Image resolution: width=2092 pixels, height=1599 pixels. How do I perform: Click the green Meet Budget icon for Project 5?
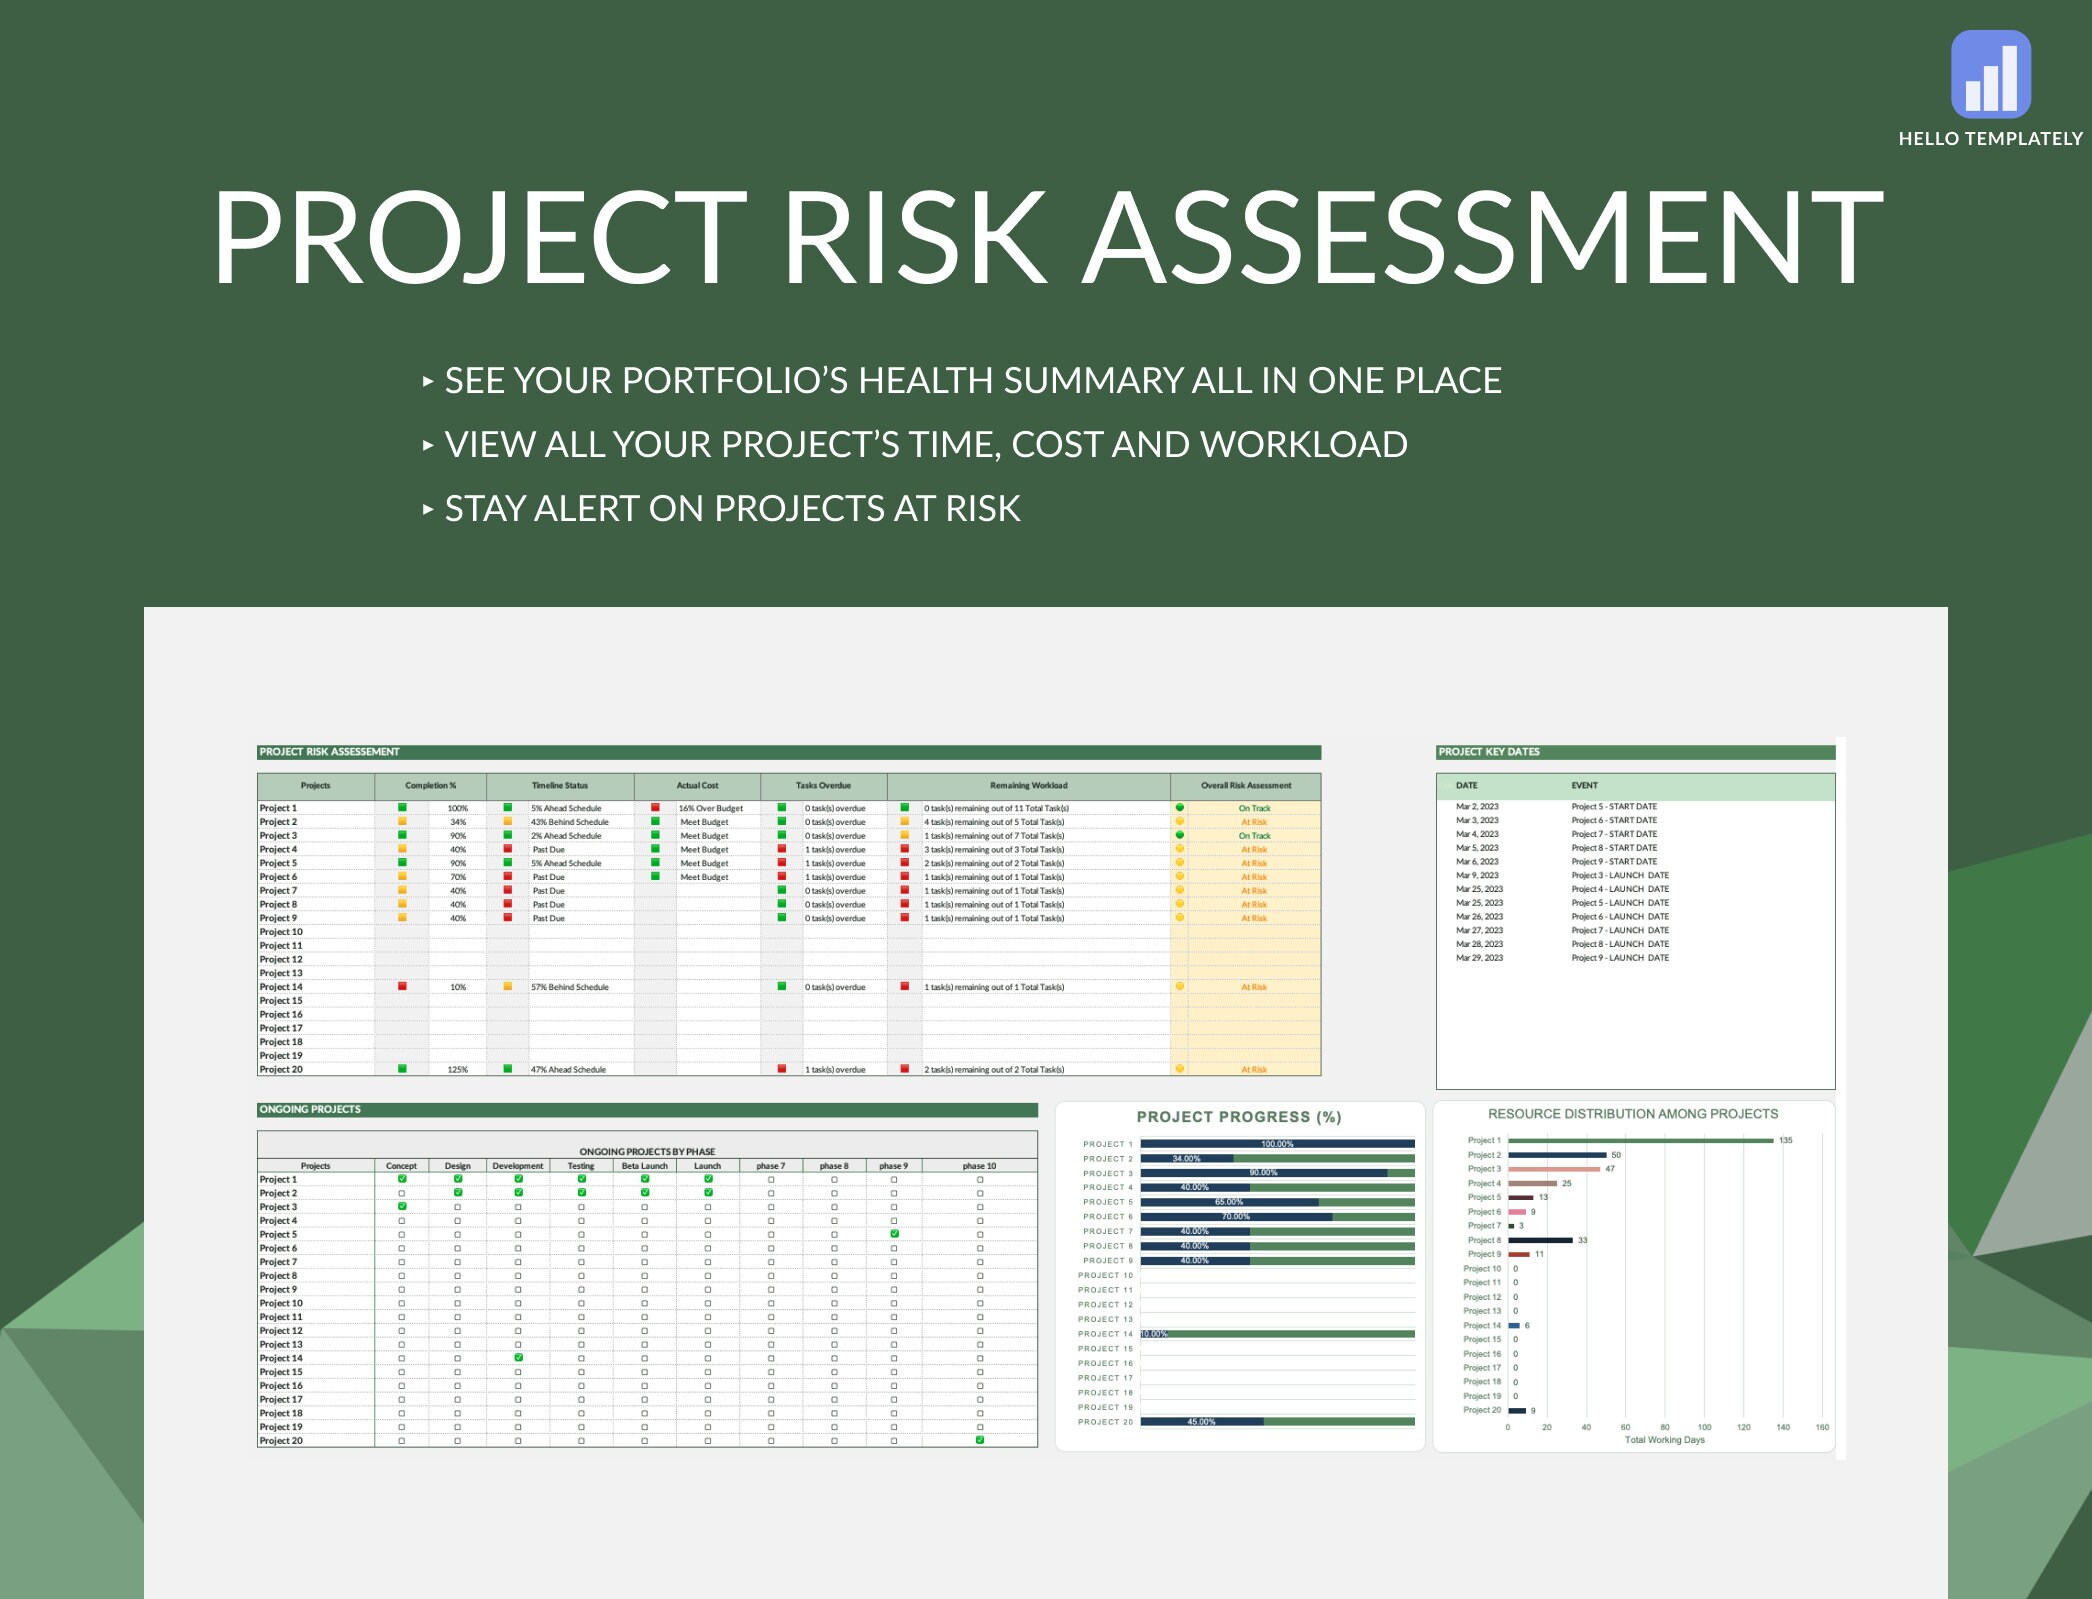pos(655,862)
